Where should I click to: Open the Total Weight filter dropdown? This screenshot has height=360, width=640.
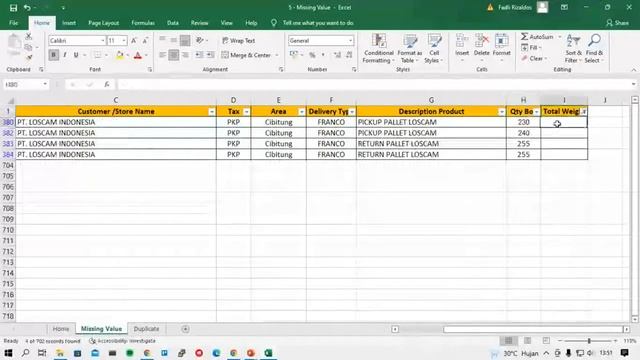(584, 112)
